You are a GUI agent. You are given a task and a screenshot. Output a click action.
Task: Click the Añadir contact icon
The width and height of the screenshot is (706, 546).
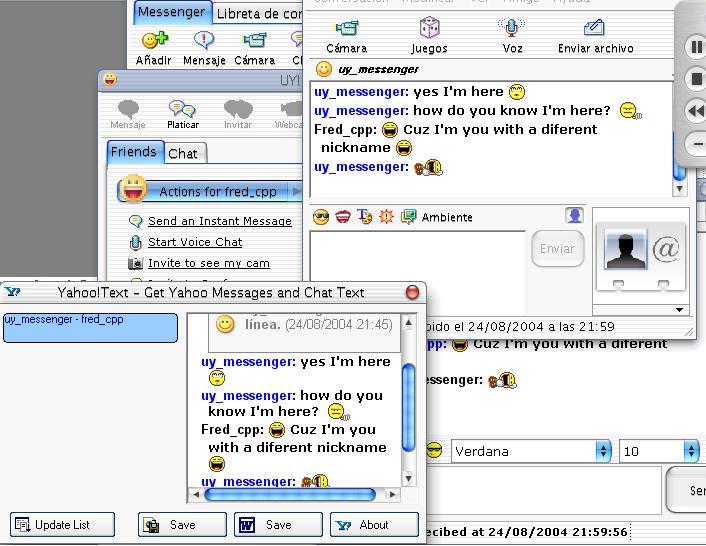pyautogui.click(x=154, y=41)
